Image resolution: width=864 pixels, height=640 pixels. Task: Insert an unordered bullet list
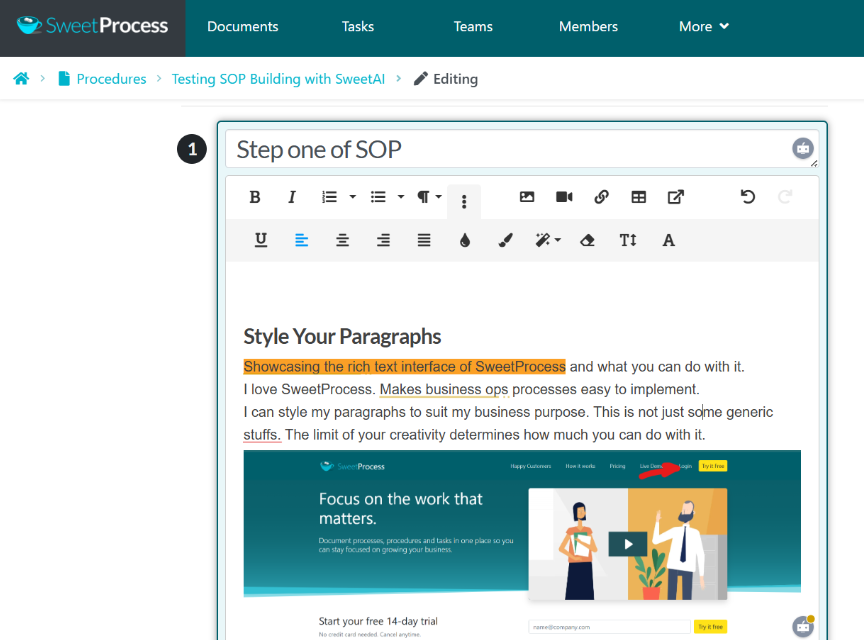pos(378,197)
